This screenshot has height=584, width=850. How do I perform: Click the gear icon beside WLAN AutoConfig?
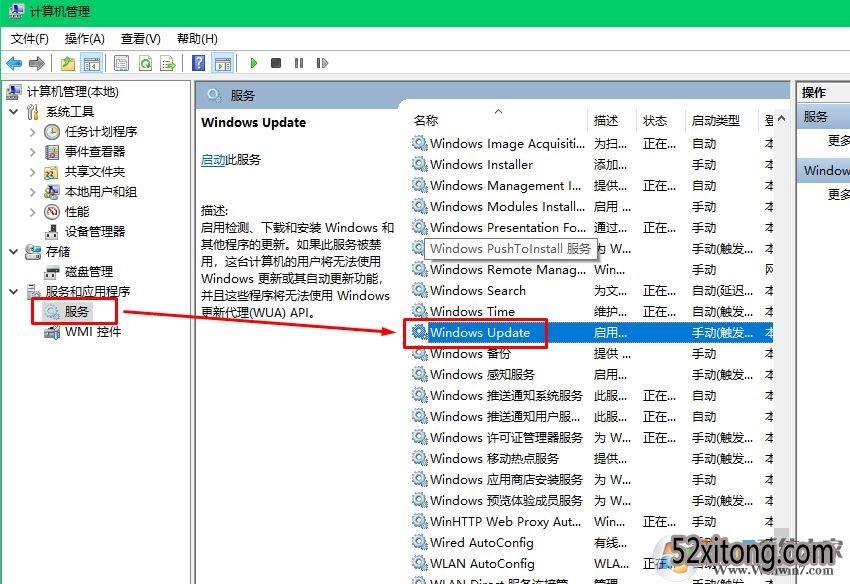point(419,563)
